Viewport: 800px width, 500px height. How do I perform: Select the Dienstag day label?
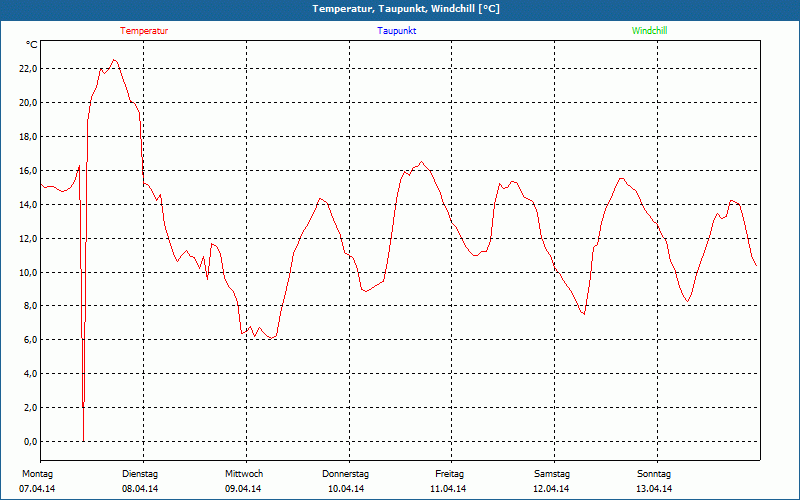(140, 474)
